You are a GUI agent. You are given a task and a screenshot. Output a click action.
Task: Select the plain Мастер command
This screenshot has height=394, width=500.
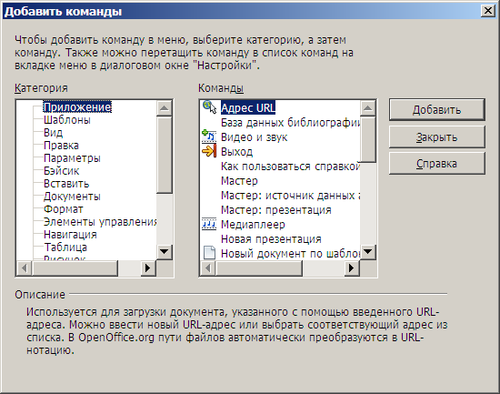click(239, 181)
